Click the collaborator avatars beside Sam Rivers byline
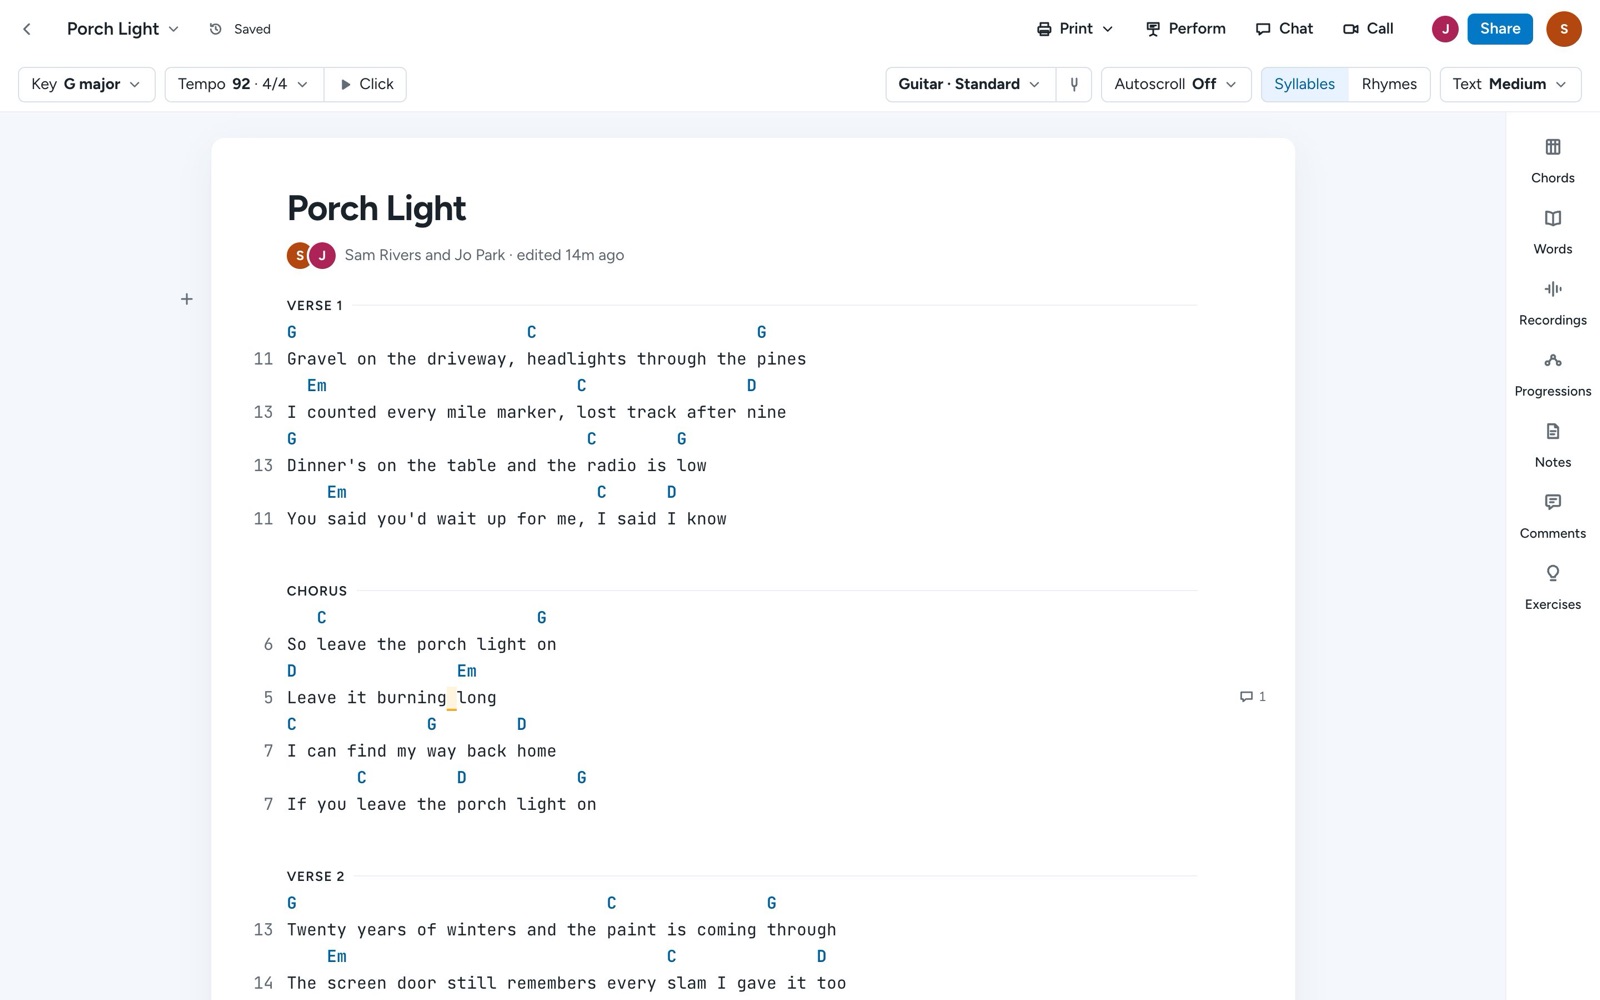This screenshot has width=1600, height=1000. pos(311,255)
